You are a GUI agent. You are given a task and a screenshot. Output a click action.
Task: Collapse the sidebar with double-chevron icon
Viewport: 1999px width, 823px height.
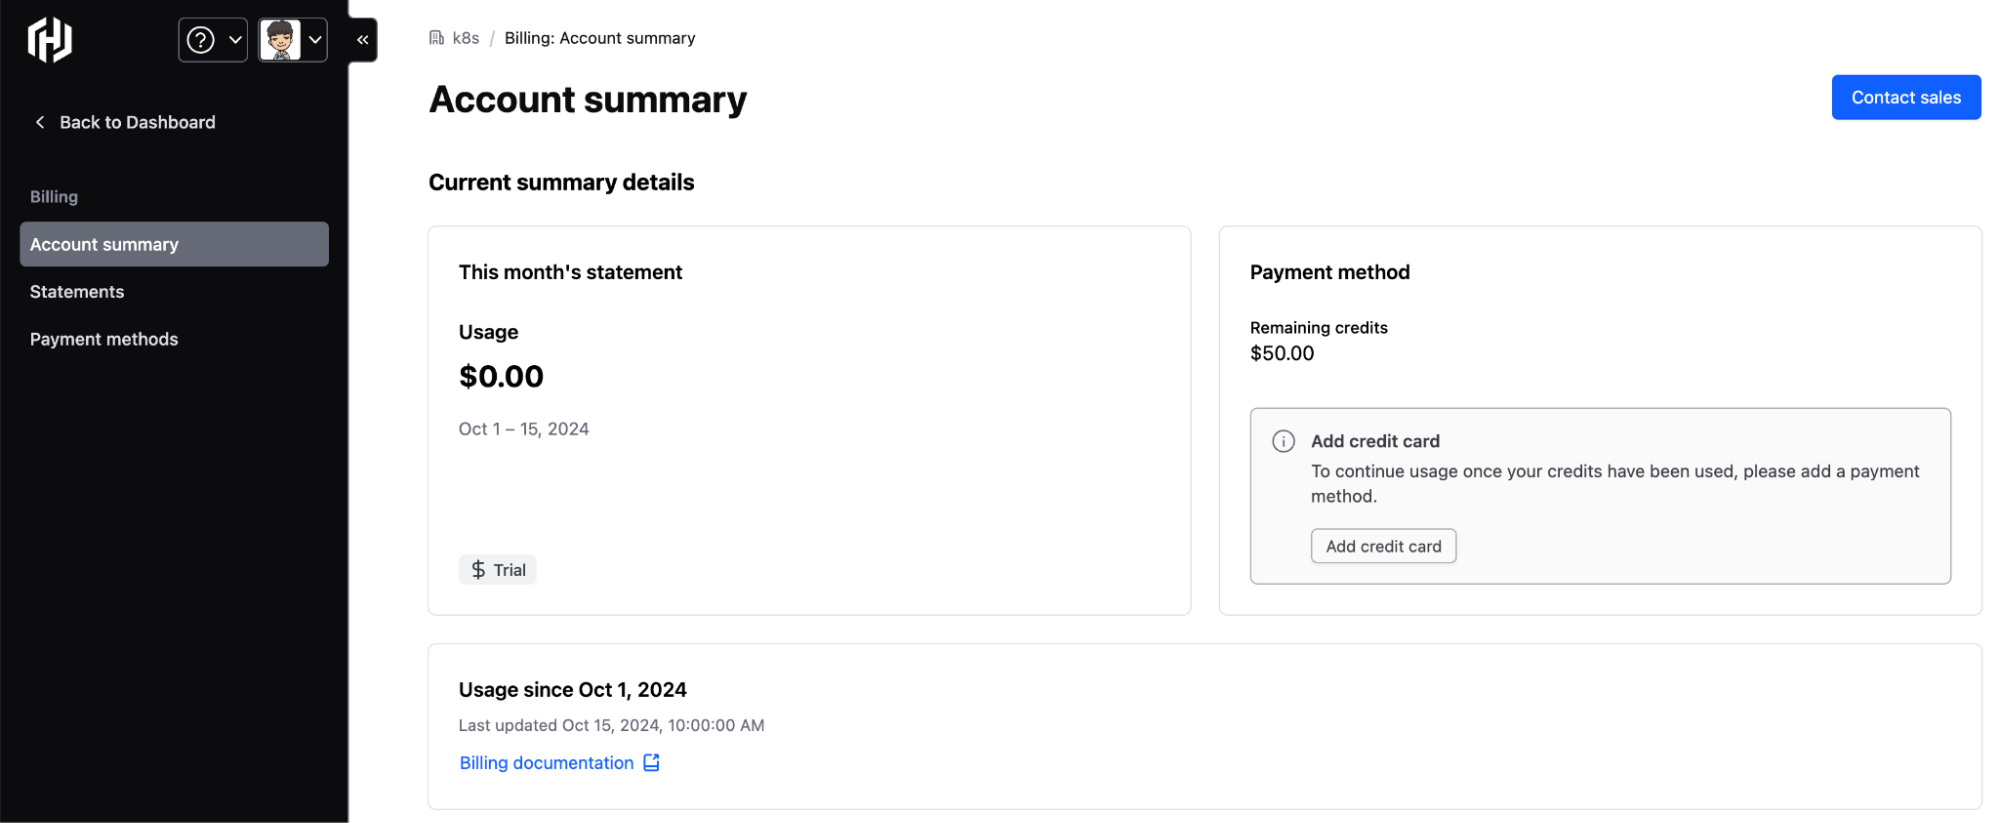click(363, 40)
